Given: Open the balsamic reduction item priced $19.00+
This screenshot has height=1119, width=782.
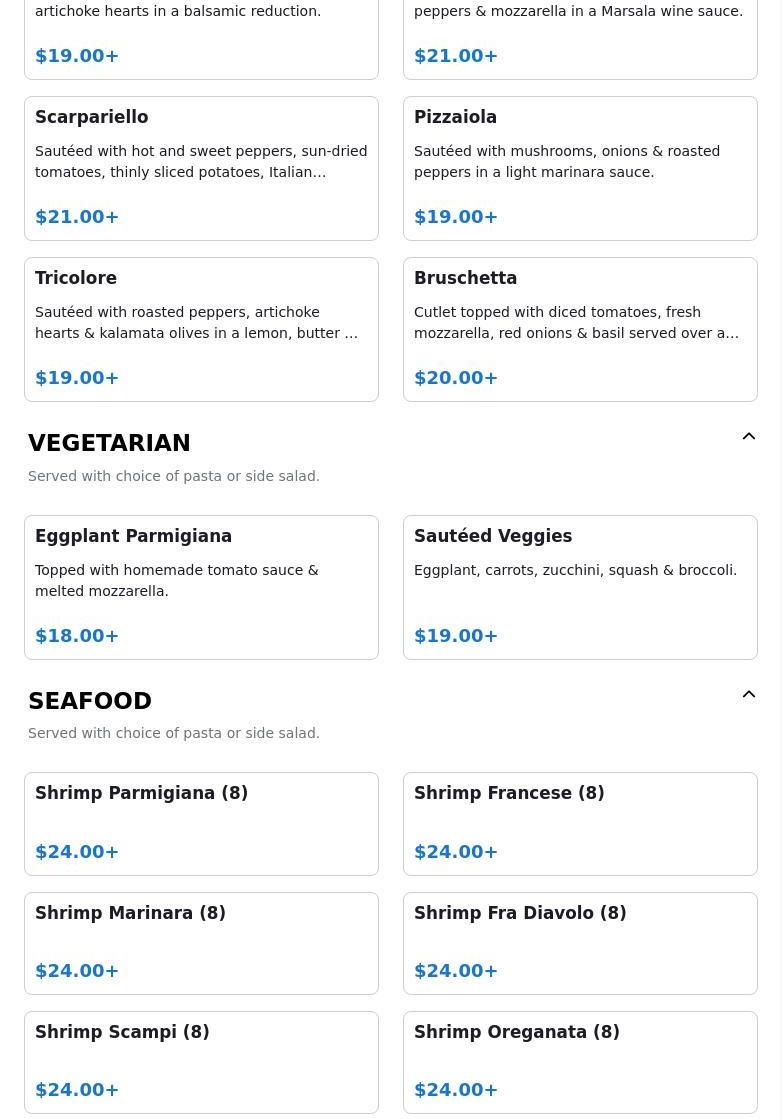Looking at the screenshot, I should click(x=201, y=39).
